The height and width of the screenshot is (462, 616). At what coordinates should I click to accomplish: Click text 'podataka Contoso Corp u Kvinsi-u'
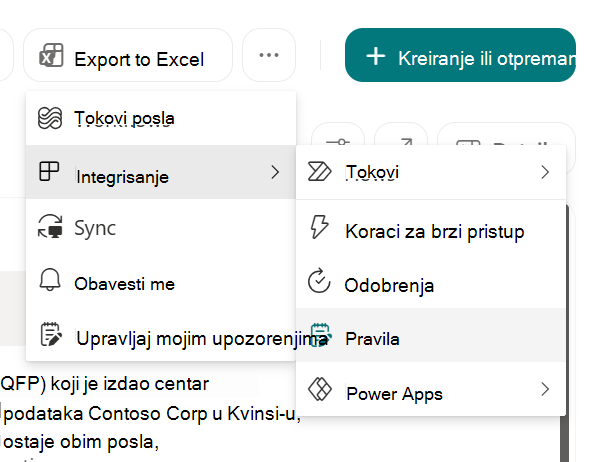click(x=152, y=414)
